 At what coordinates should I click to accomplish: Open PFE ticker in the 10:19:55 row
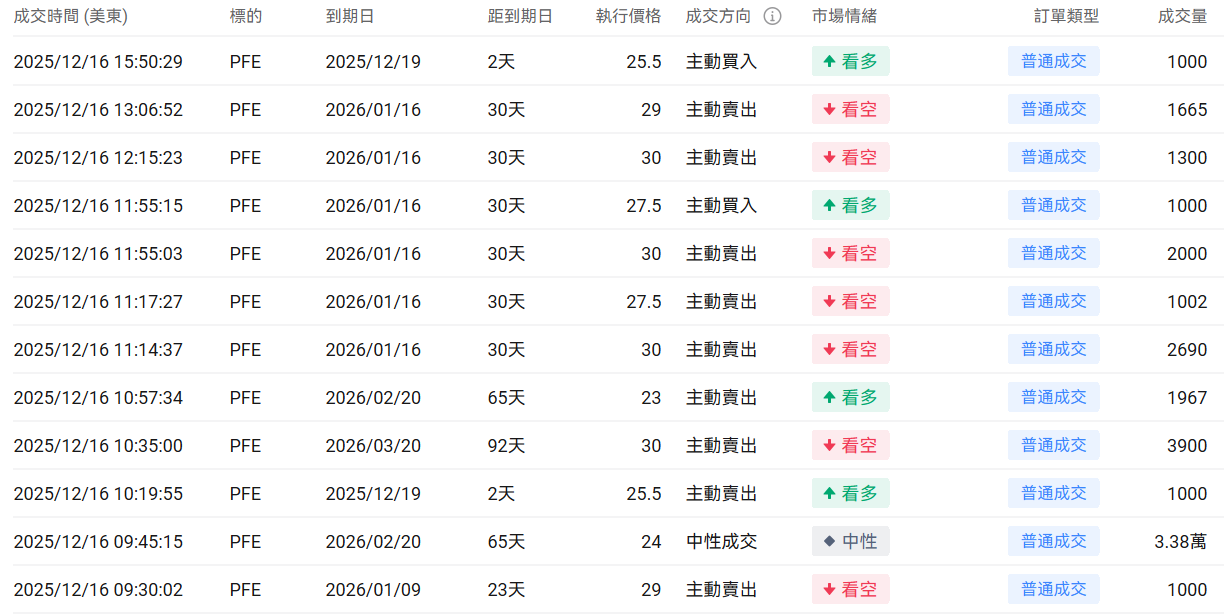[x=245, y=493]
